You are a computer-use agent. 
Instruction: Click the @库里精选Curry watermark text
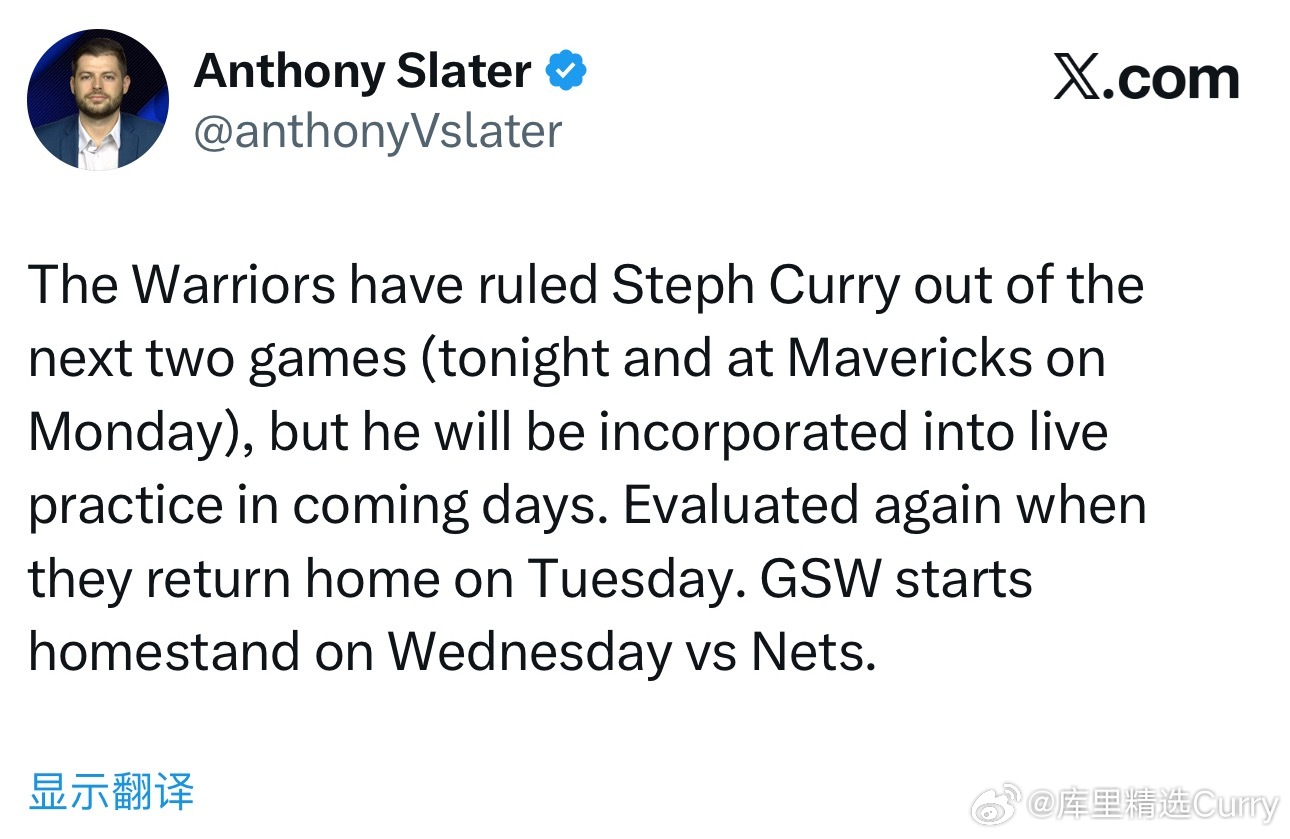pyautogui.click(x=1153, y=804)
